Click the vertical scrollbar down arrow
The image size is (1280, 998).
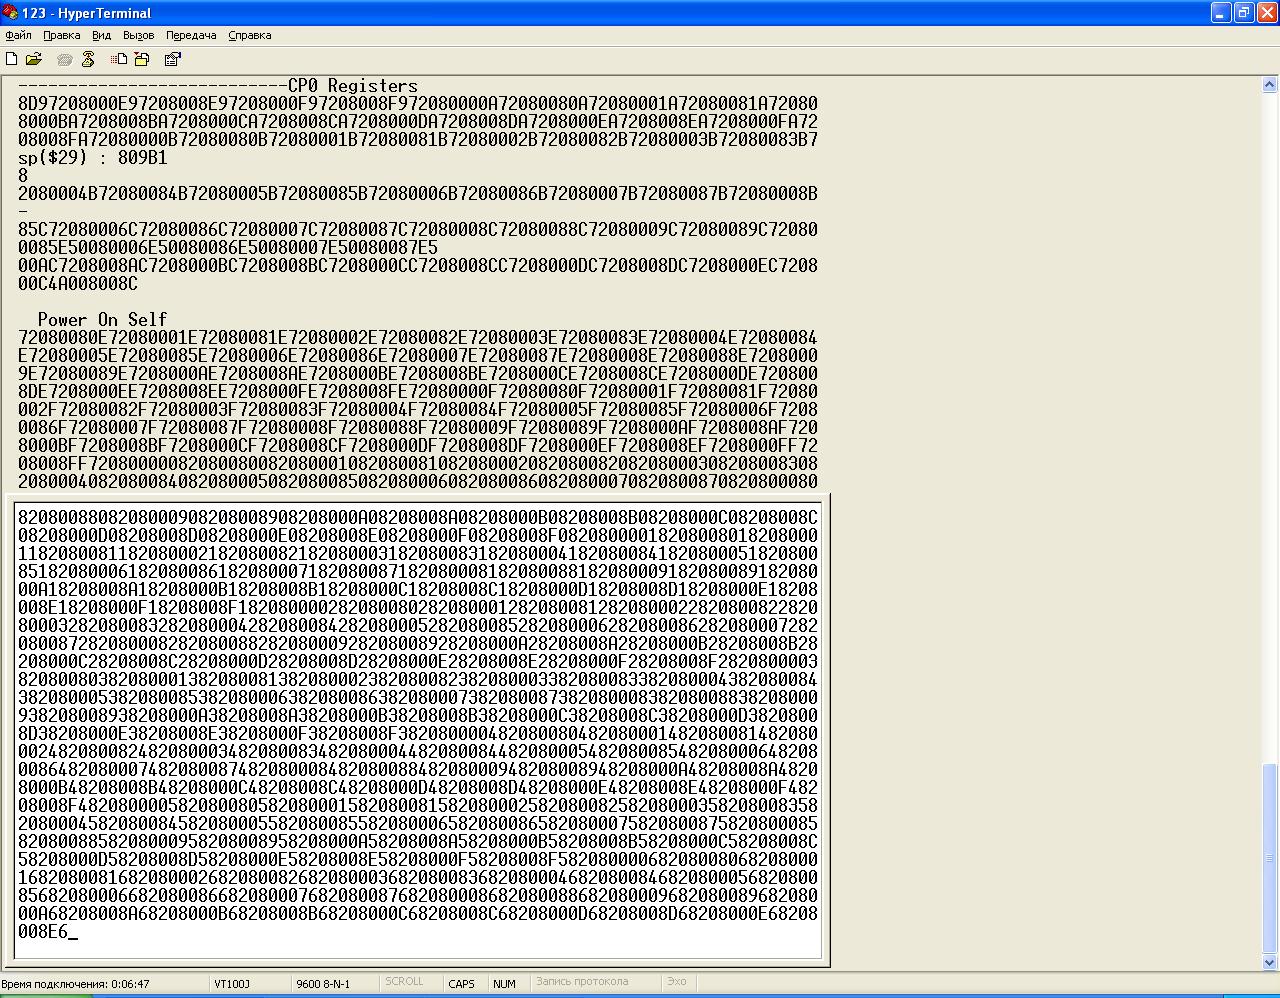(x=1270, y=962)
